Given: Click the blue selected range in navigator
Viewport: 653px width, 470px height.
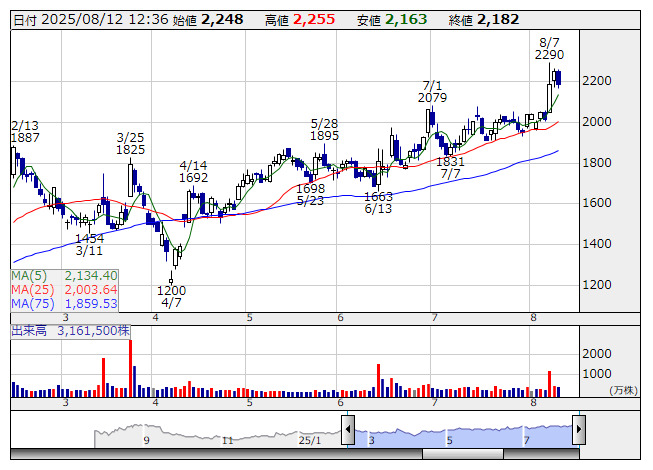Looking at the screenshot, I should [x=463, y=436].
